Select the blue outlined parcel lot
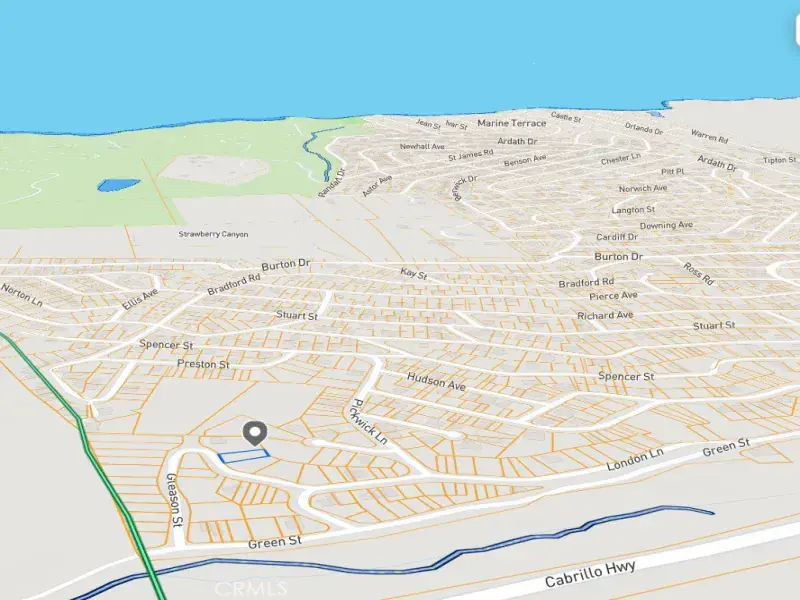 click(x=244, y=456)
